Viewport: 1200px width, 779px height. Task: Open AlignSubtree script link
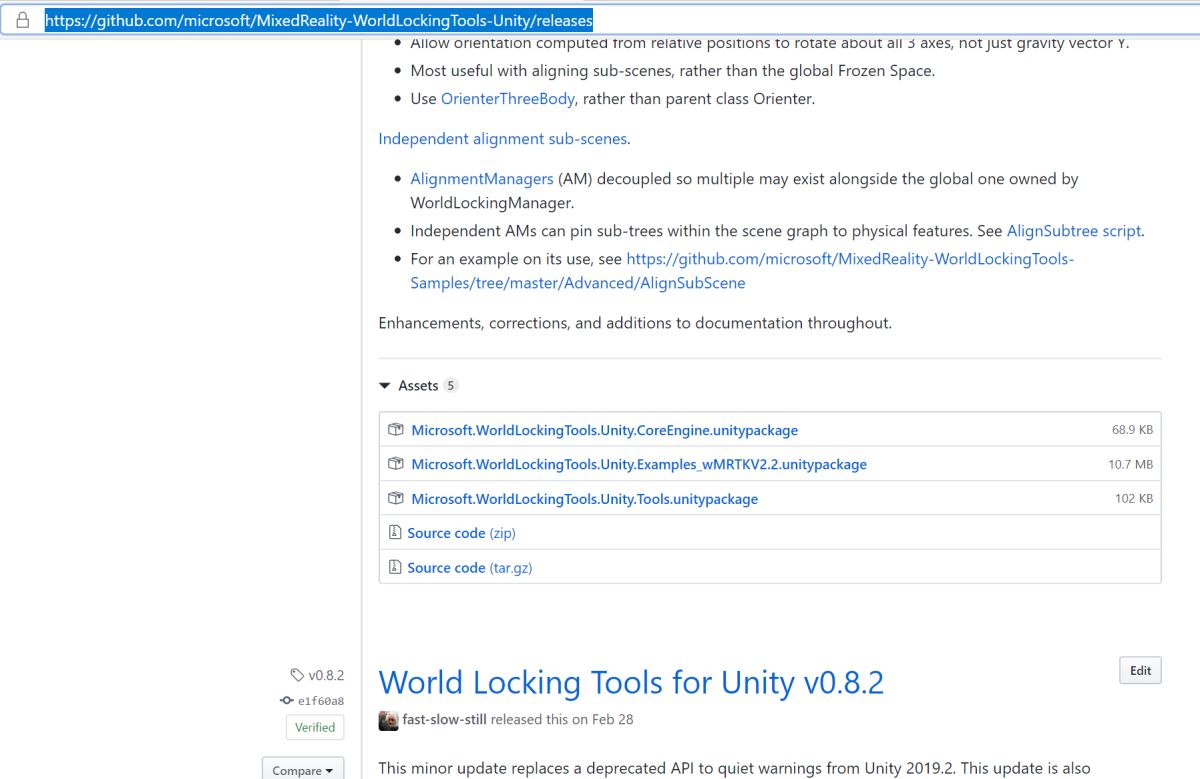click(x=1074, y=230)
